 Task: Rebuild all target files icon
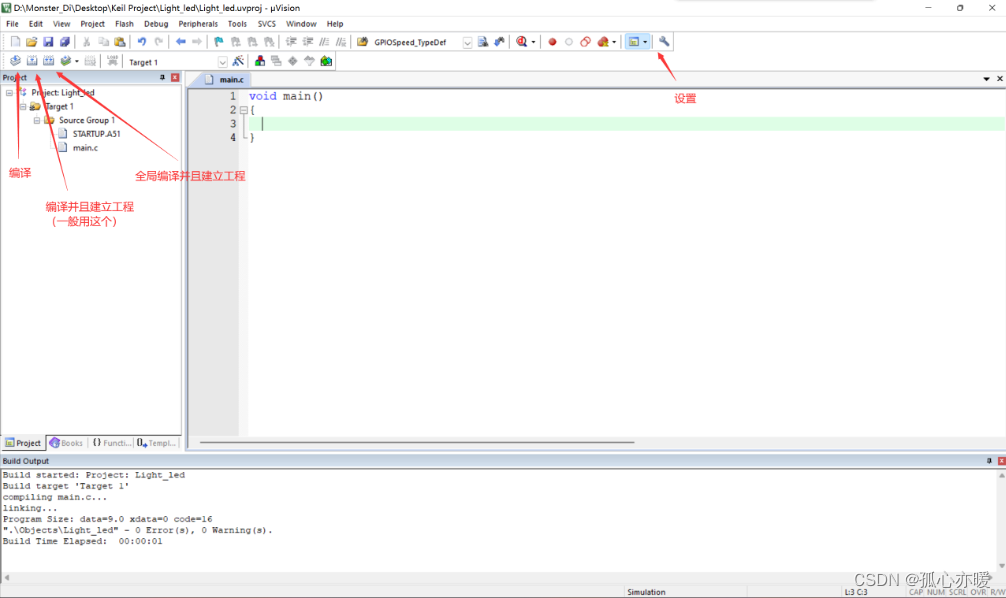point(48,61)
